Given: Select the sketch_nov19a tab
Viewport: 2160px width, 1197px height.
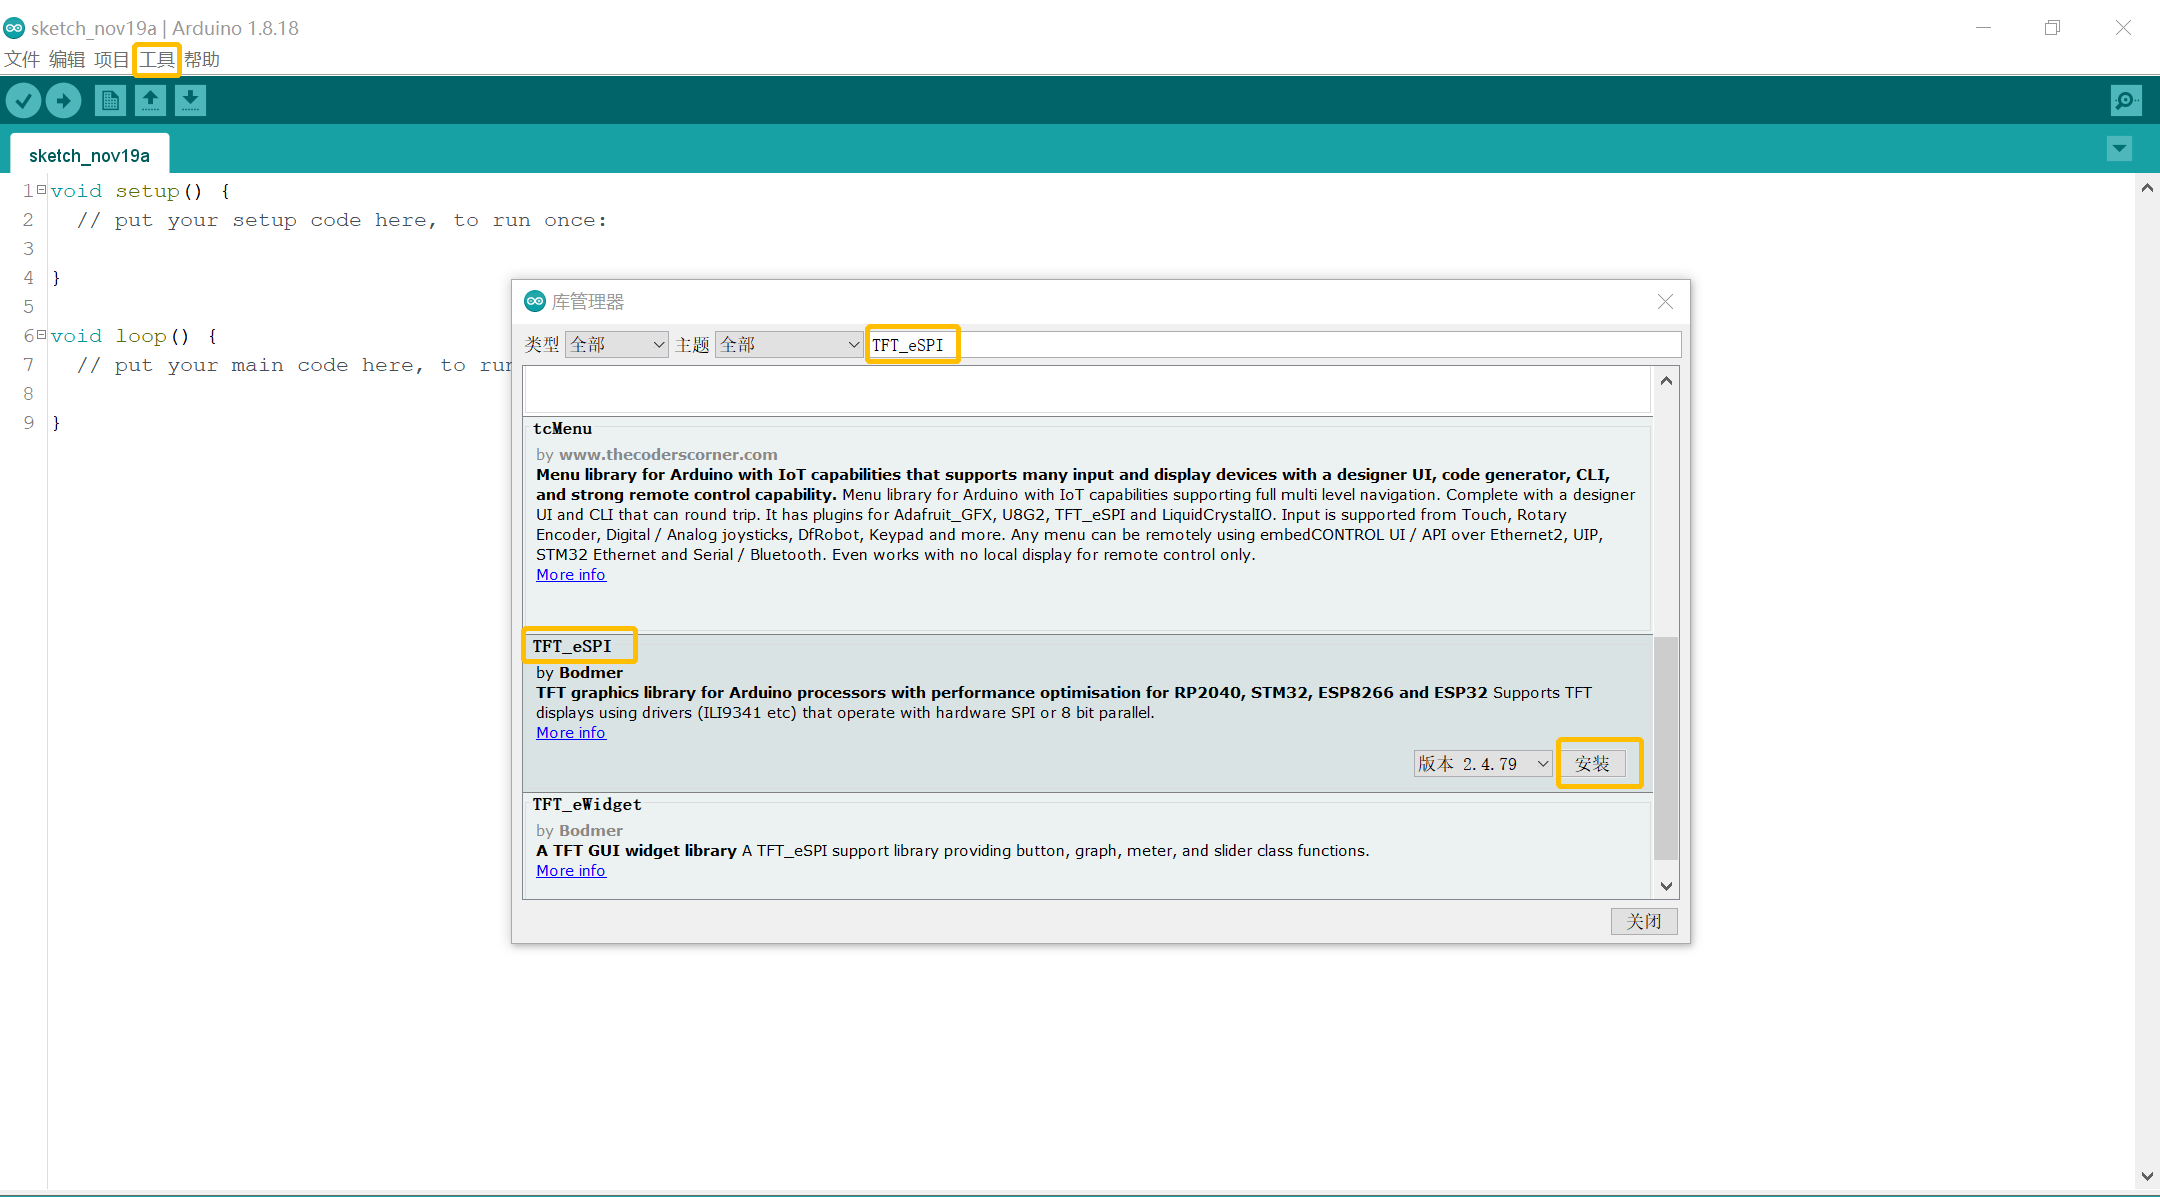Looking at the screenshot, I should tap(89, 155).
